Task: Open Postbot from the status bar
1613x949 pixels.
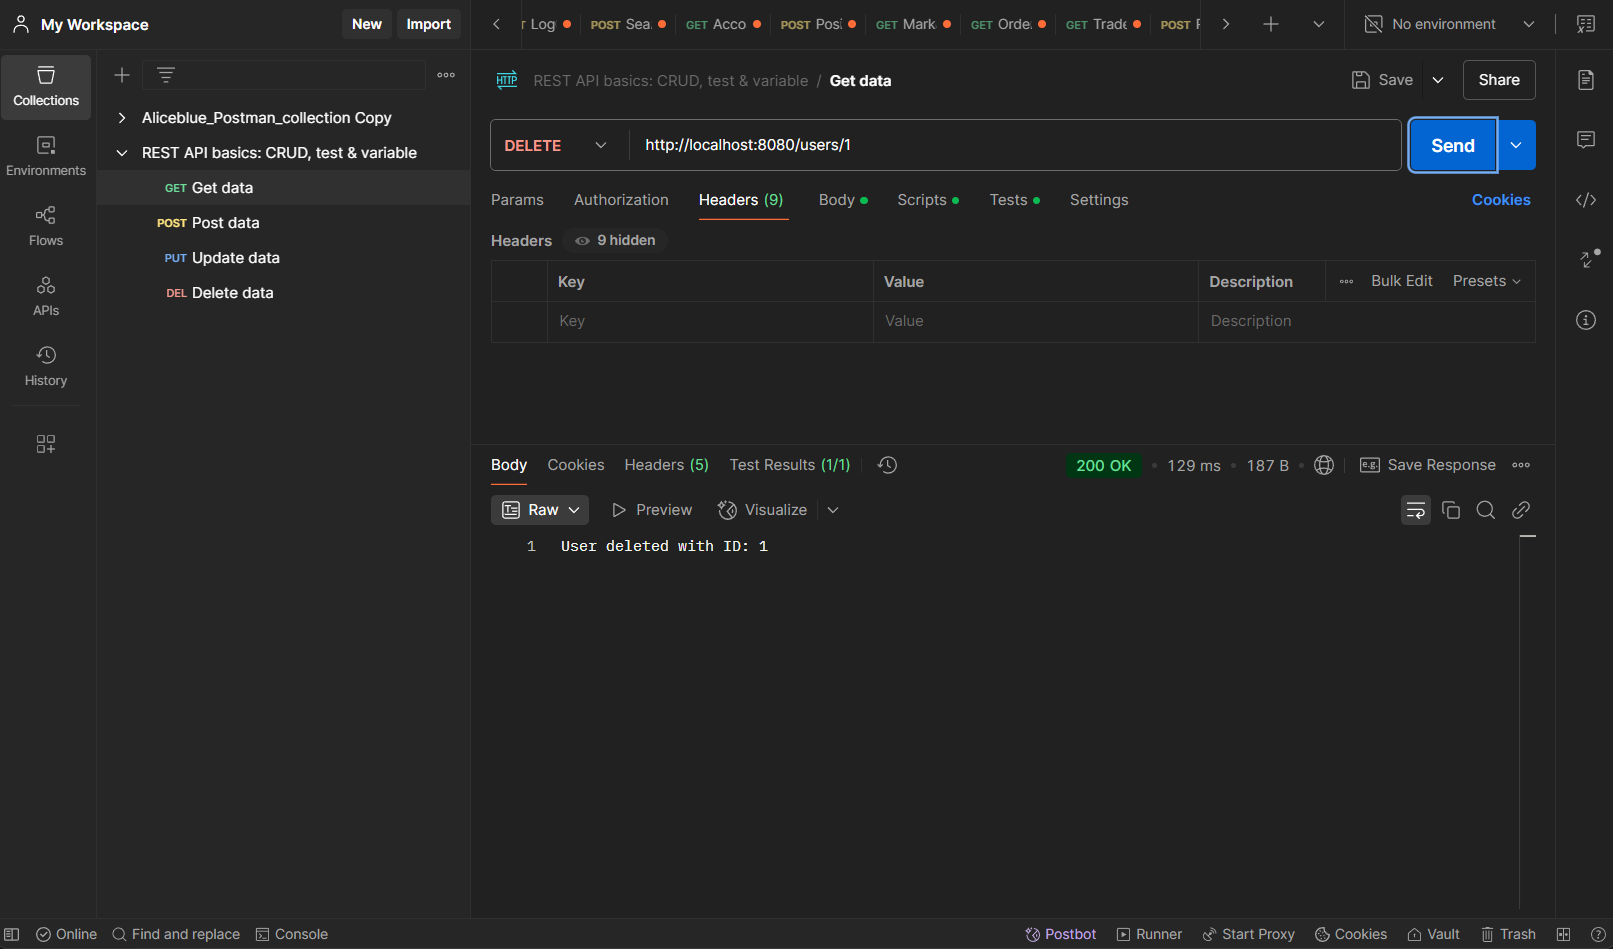Action: click(1061, 934)
